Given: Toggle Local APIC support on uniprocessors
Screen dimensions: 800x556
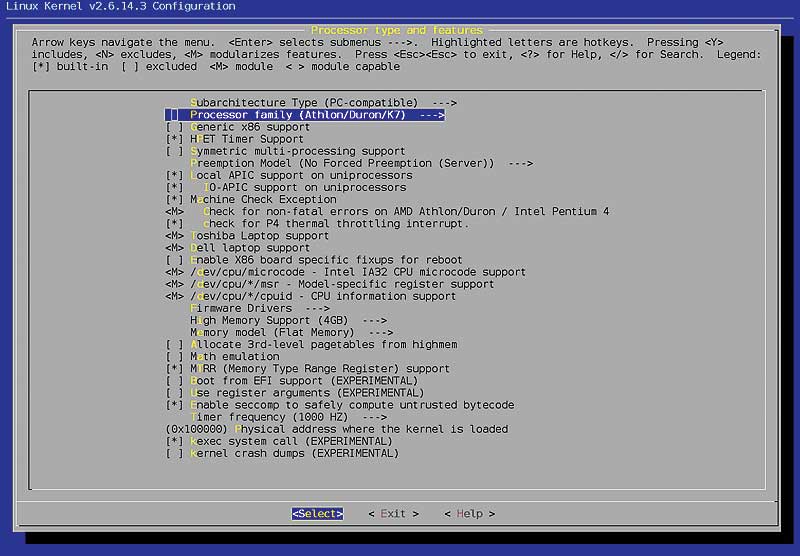Looking at the screenshot, I should coord(289,175).
